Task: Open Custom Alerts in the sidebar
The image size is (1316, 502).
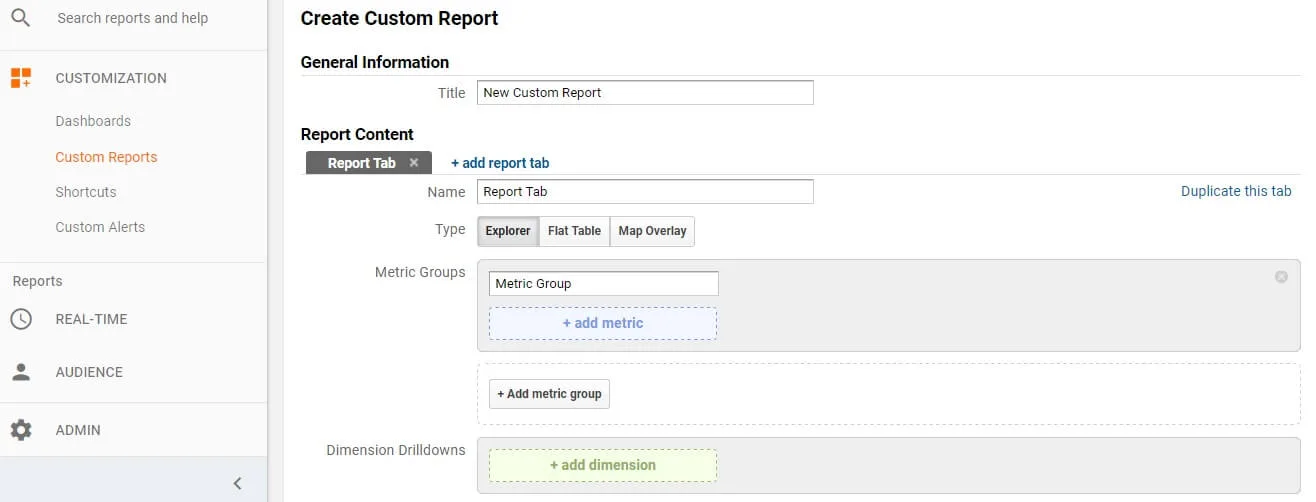Action: (100, 227)
